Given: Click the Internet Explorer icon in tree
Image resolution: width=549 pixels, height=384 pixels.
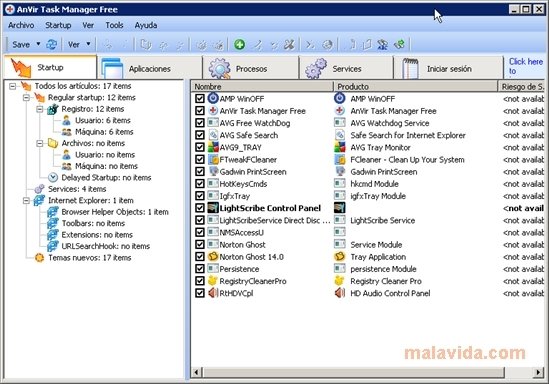Looking at the screenshot, I should click(x=39, y=200).
